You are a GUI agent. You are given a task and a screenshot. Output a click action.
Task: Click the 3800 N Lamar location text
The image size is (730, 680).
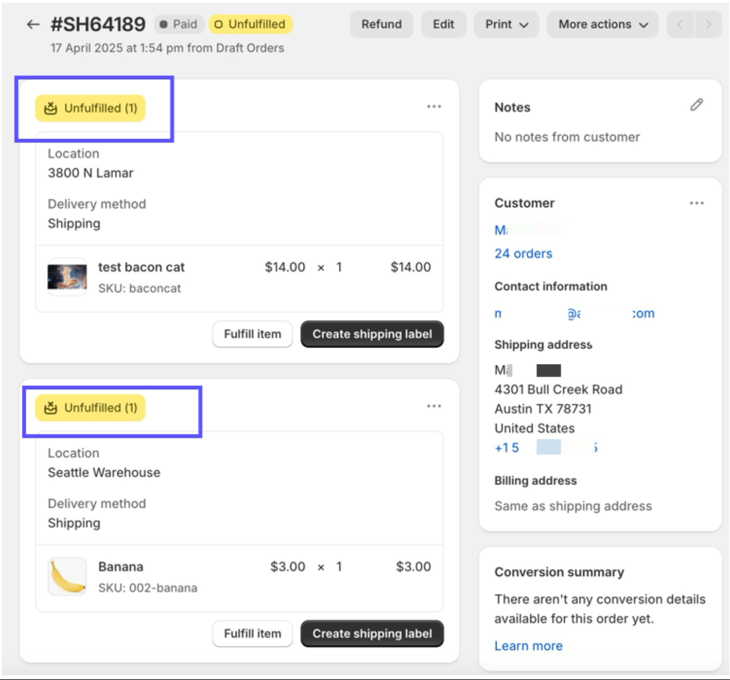tap(90, 173)
